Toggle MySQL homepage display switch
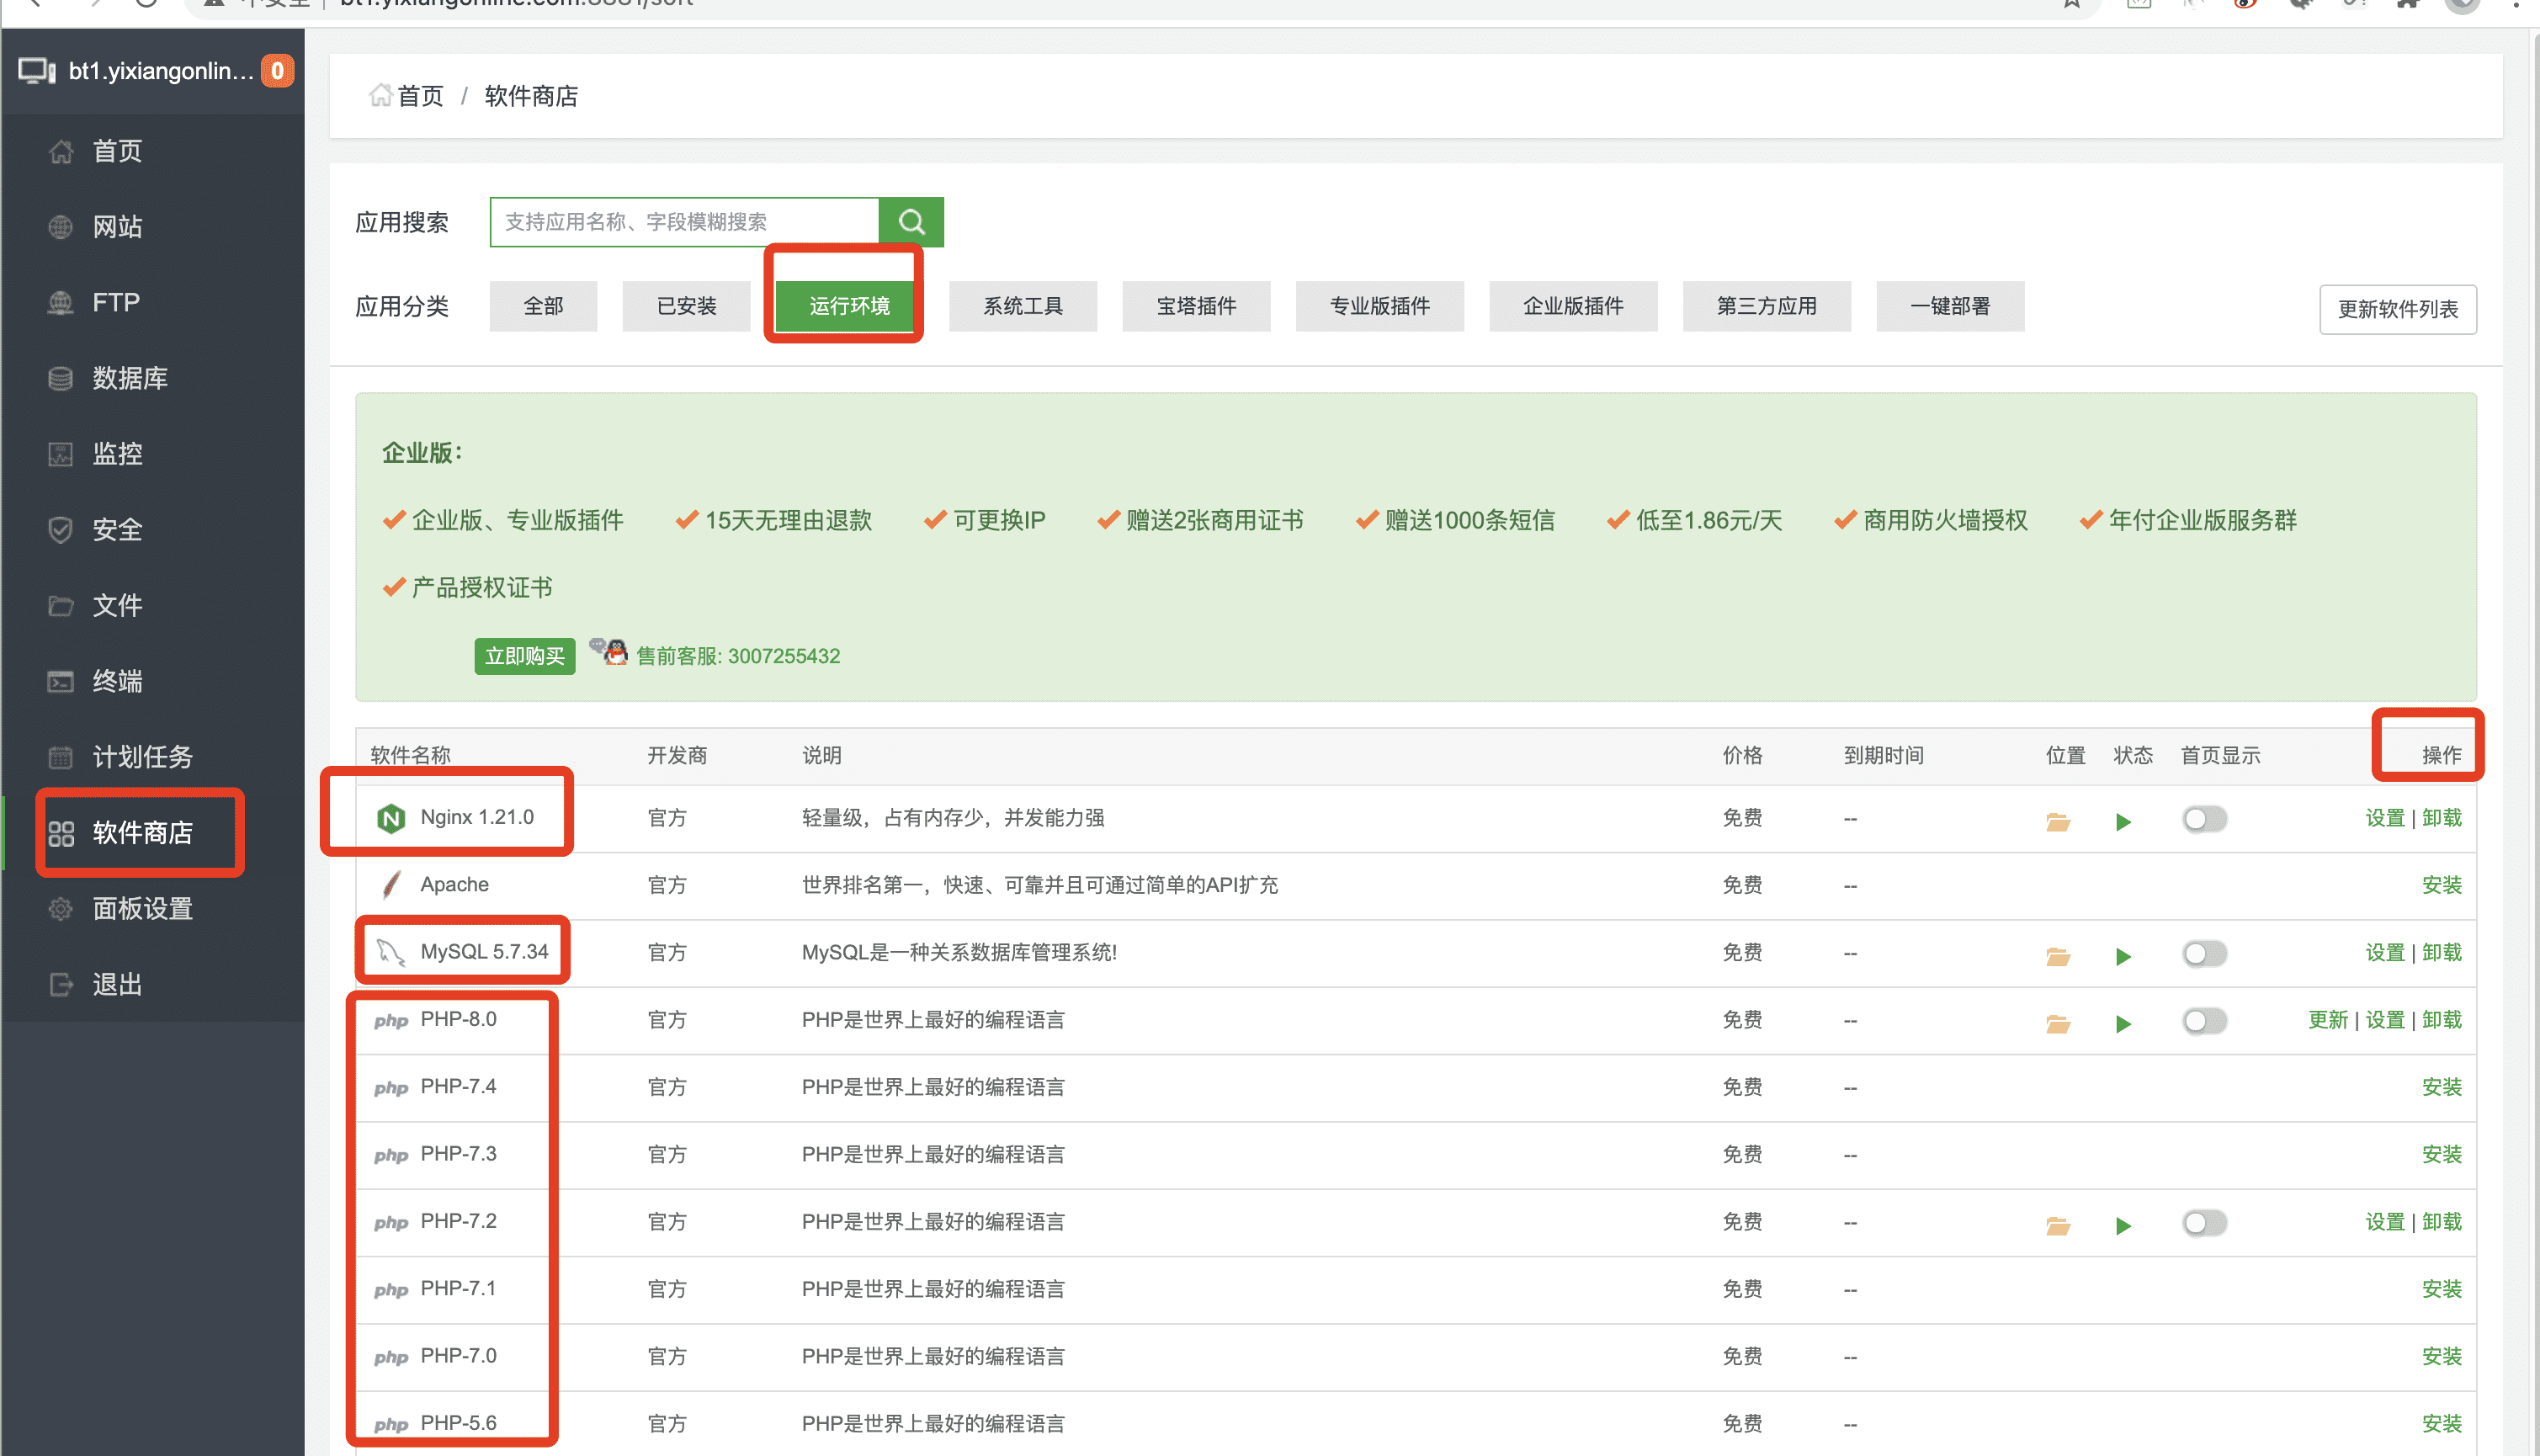The image size is (2540, 1456). [x=2204, y=954]
